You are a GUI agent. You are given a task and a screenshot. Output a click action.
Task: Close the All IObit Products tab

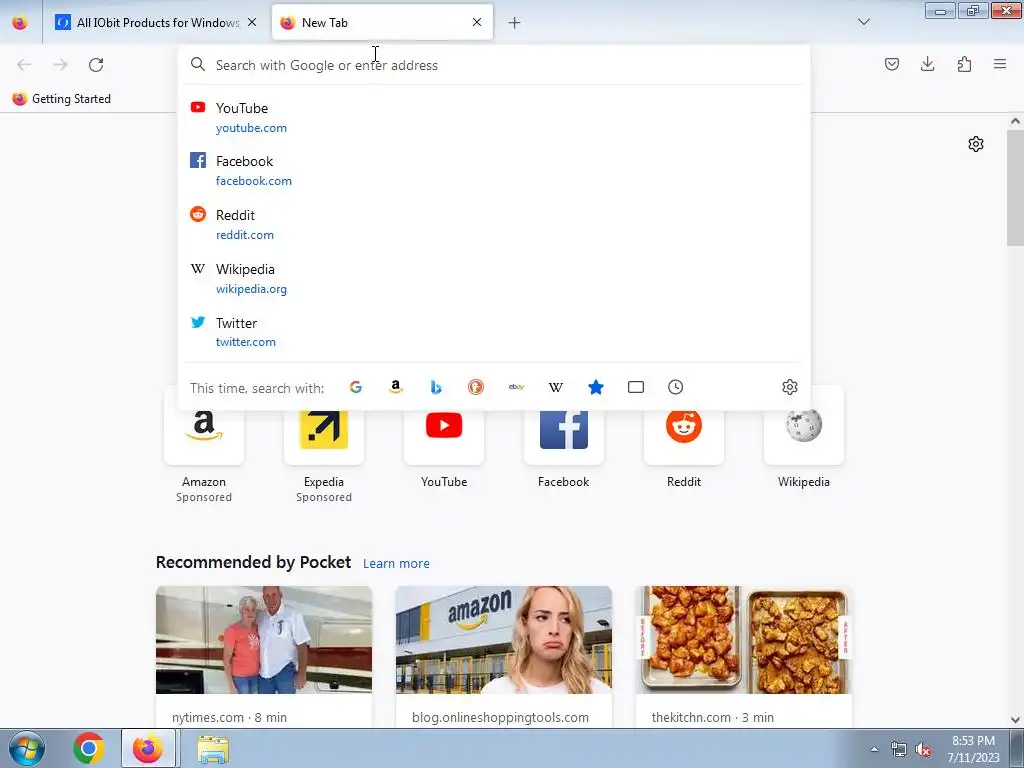[252, 22]
